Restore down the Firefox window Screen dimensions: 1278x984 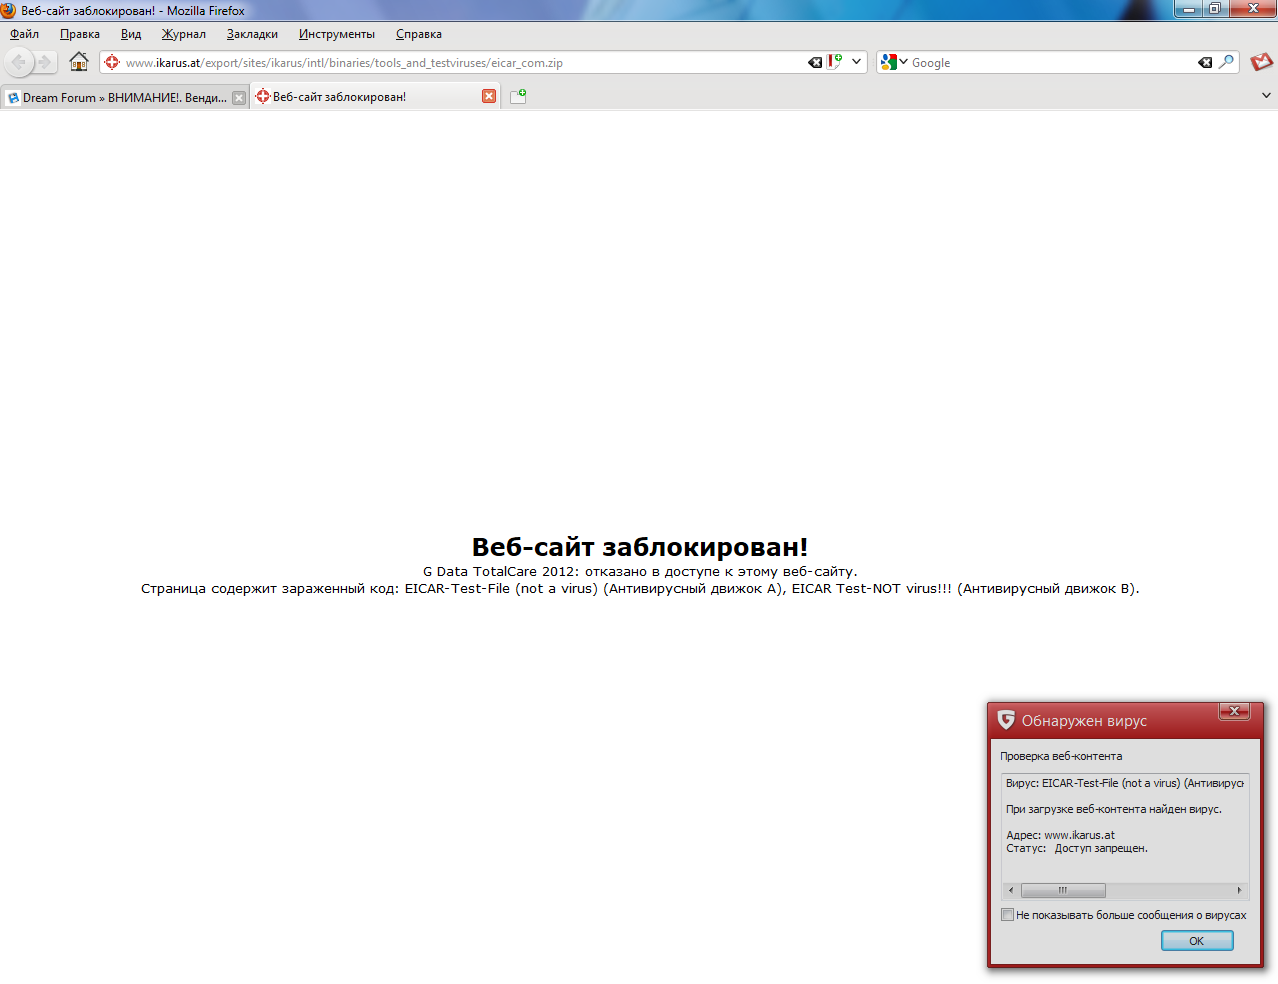(1215, 9)
